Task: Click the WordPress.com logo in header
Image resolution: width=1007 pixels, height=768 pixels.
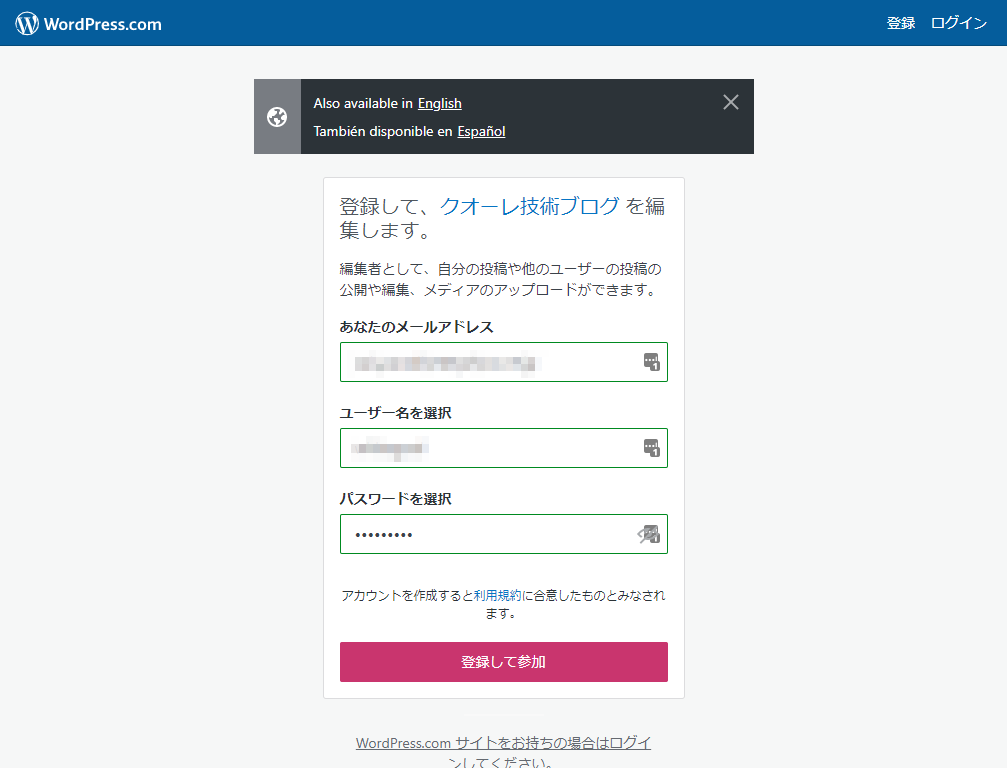Action: pos(88,24)
